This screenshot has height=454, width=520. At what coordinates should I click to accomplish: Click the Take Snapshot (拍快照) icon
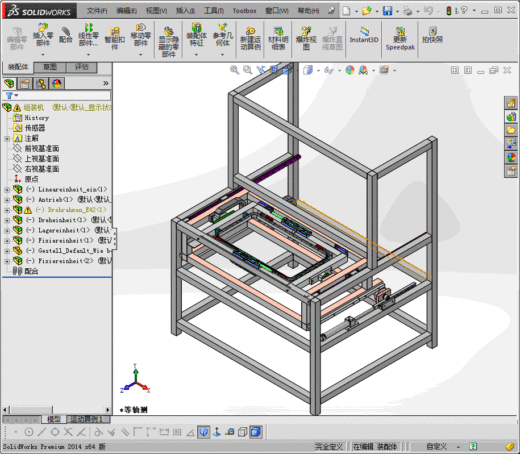click(x=432, y=35)
